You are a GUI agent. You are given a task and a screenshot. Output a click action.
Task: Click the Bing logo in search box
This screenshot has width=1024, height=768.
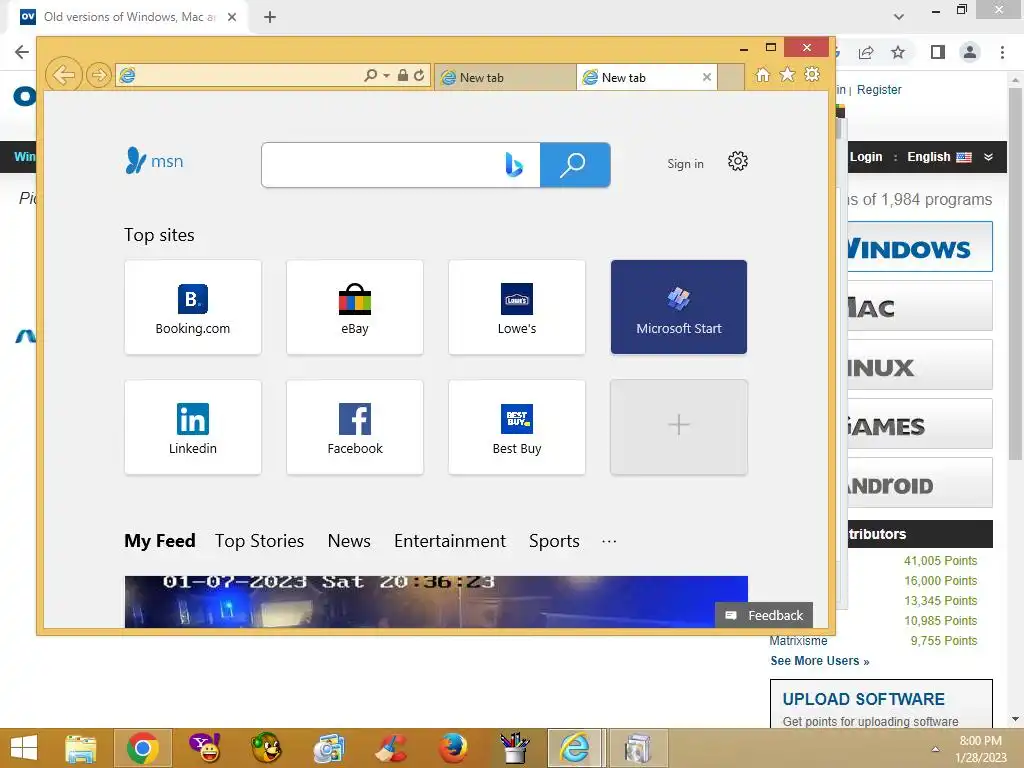514,165
